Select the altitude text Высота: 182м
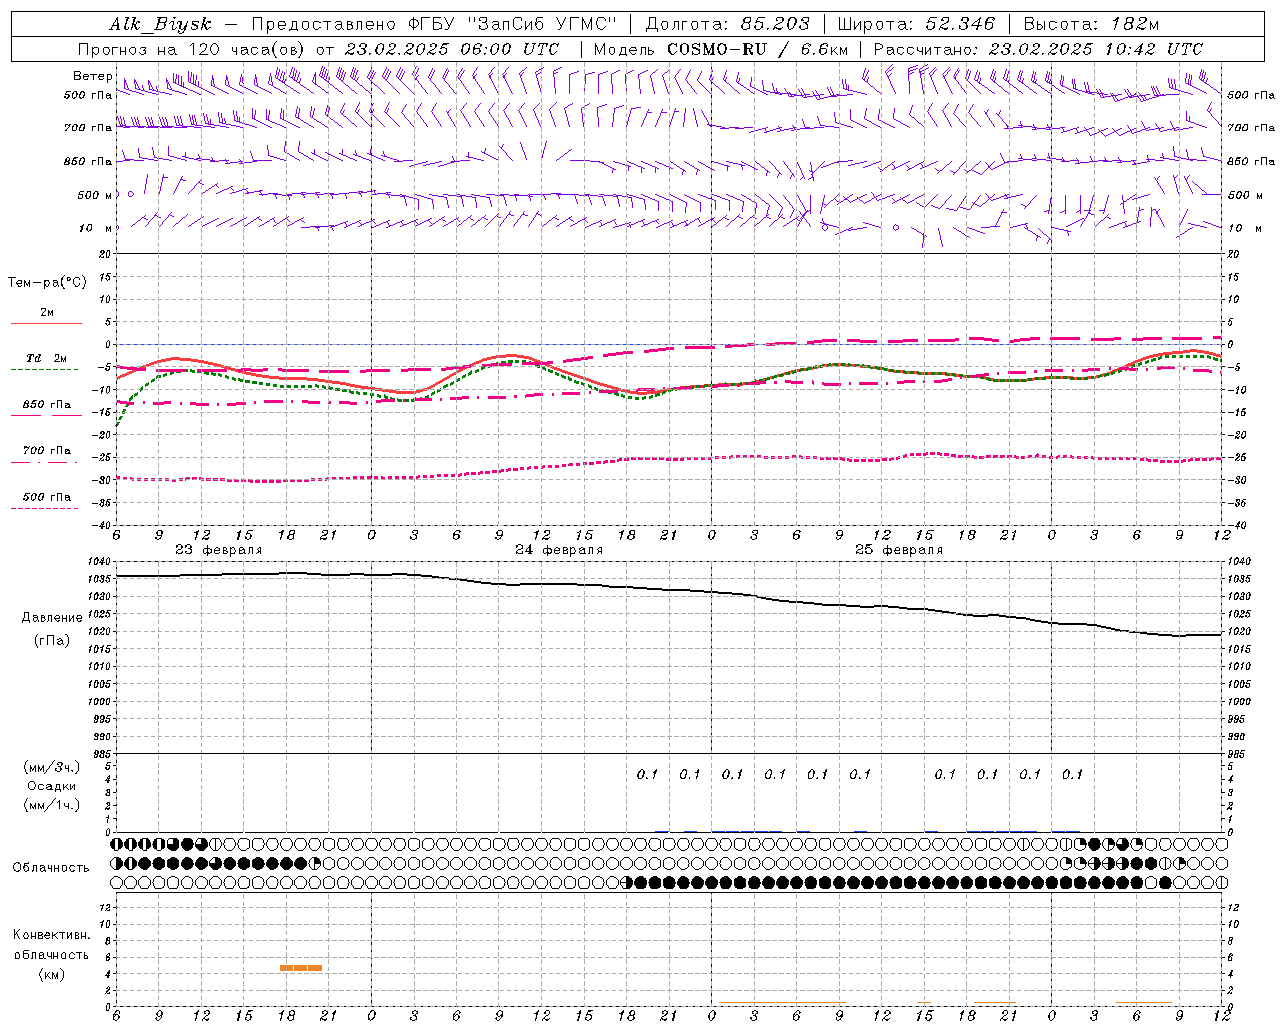This screenshot has height=1024, width=1280. point(1092,25)
